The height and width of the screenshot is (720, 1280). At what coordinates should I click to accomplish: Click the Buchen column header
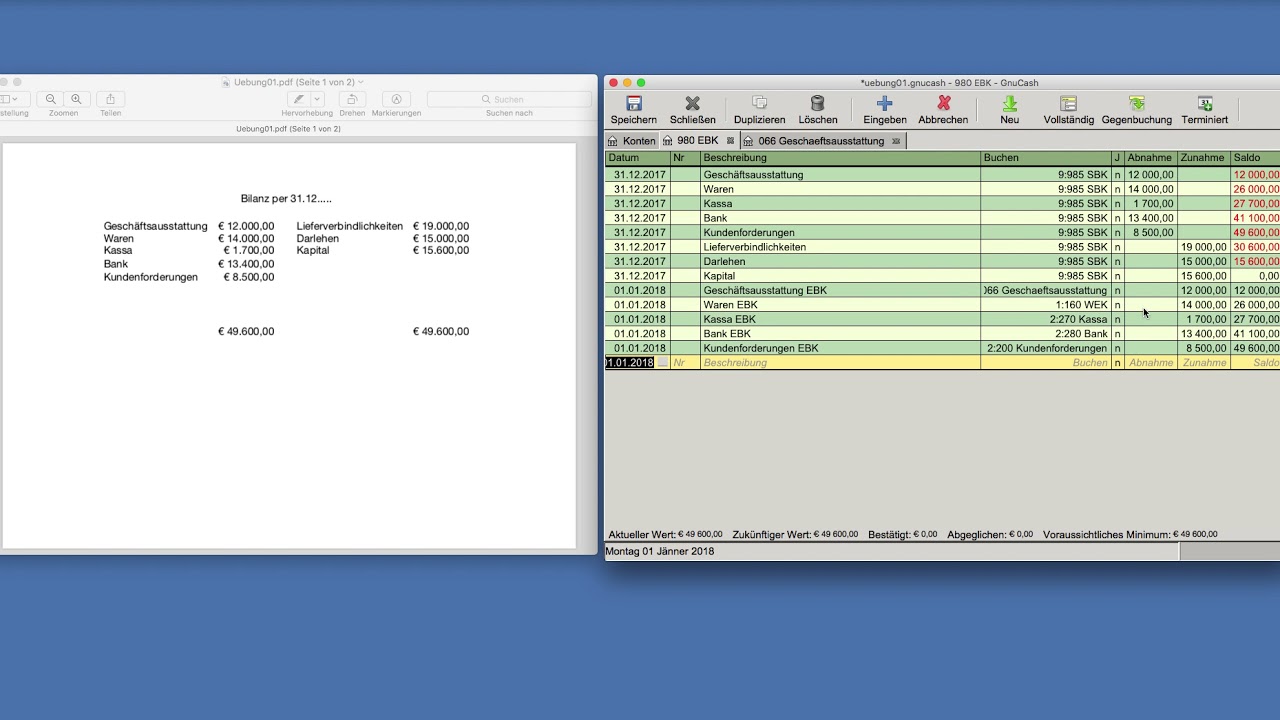[1045, 158]
